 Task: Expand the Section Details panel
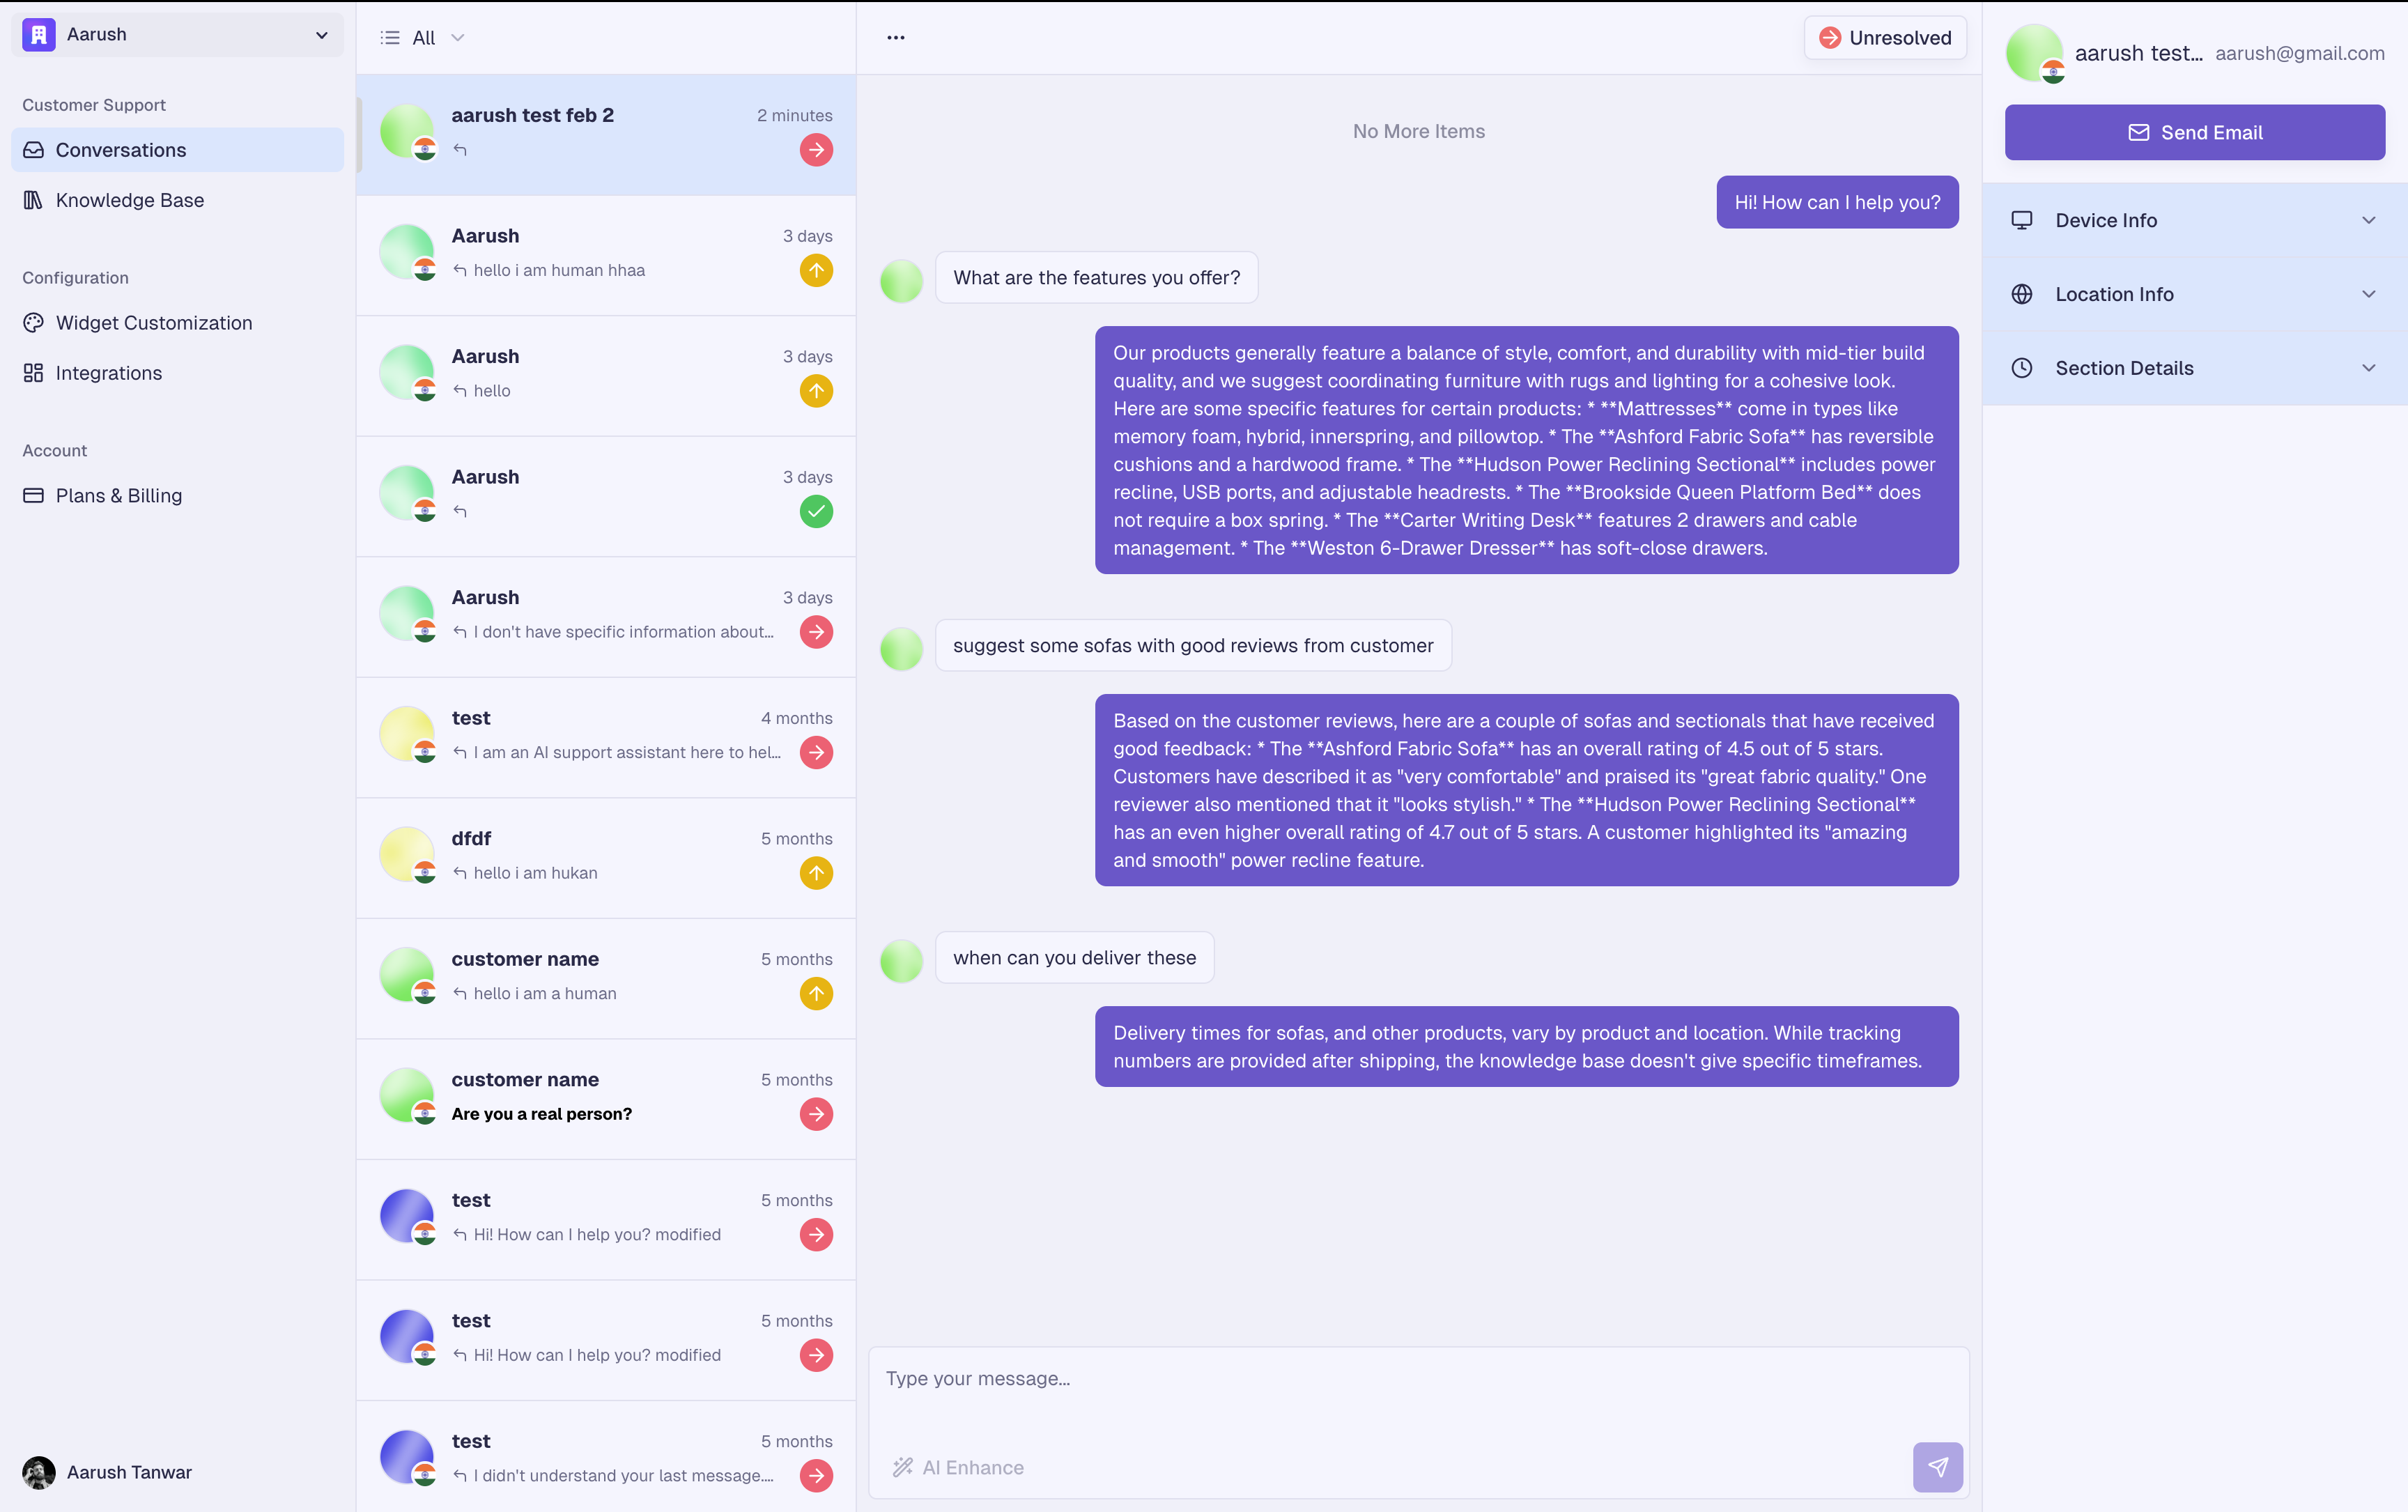coord(2194,368)
